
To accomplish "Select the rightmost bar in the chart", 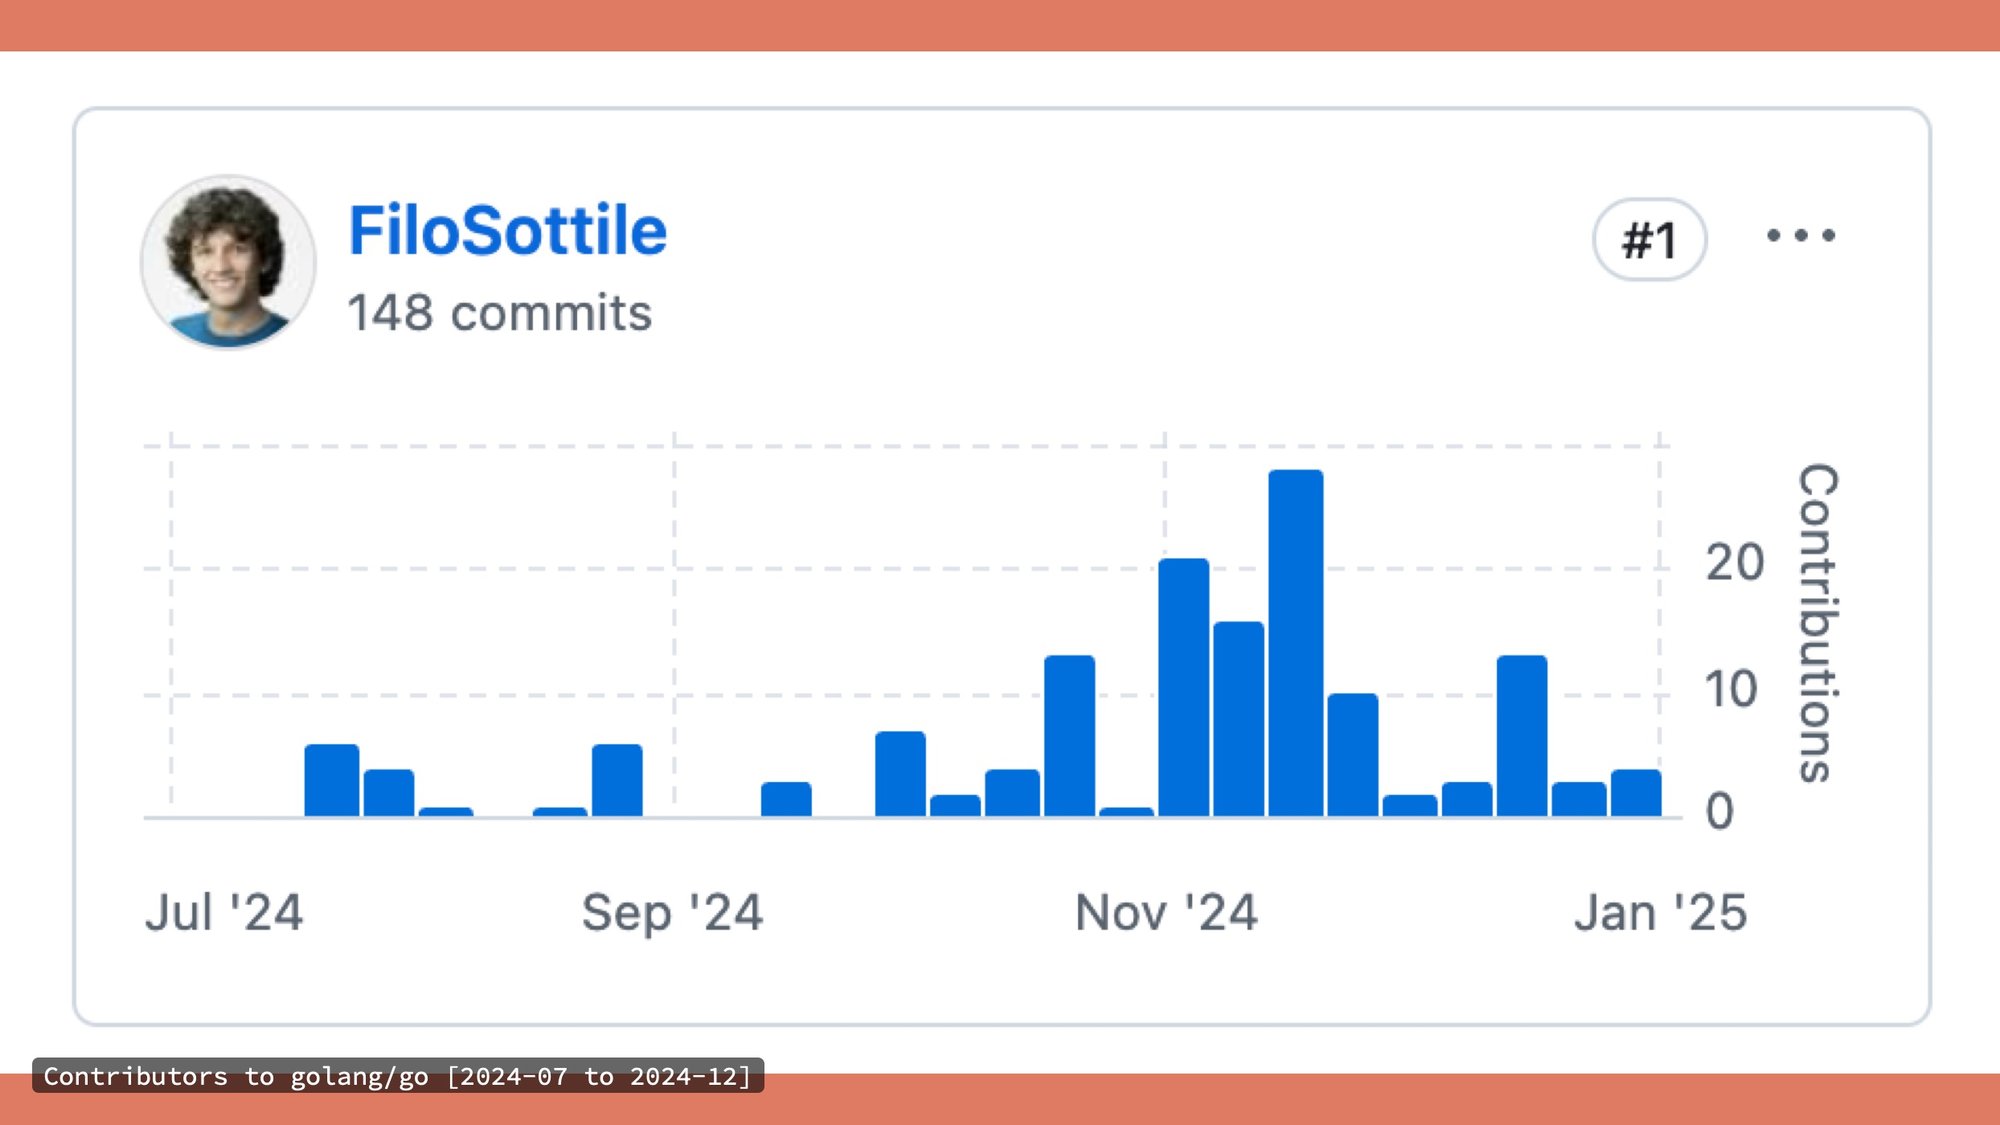I will click(1635, 793).
